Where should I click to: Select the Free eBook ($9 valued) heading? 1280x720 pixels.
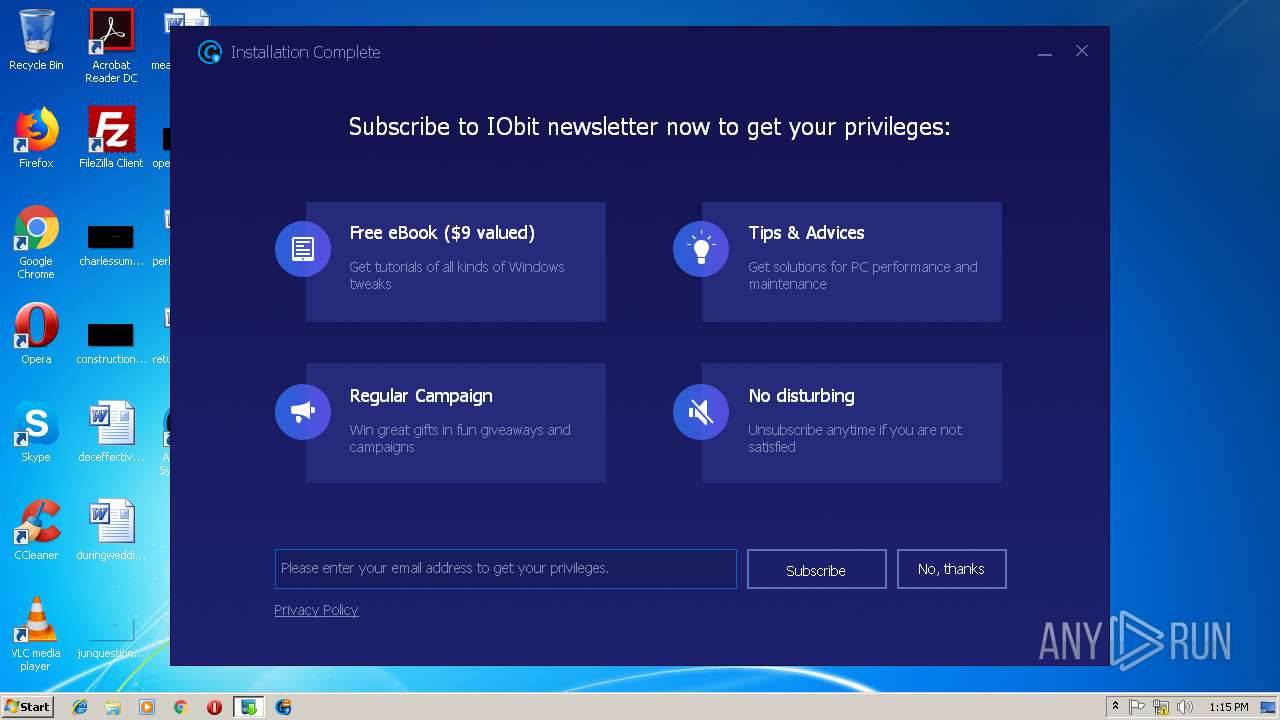(x=442, y=233)
